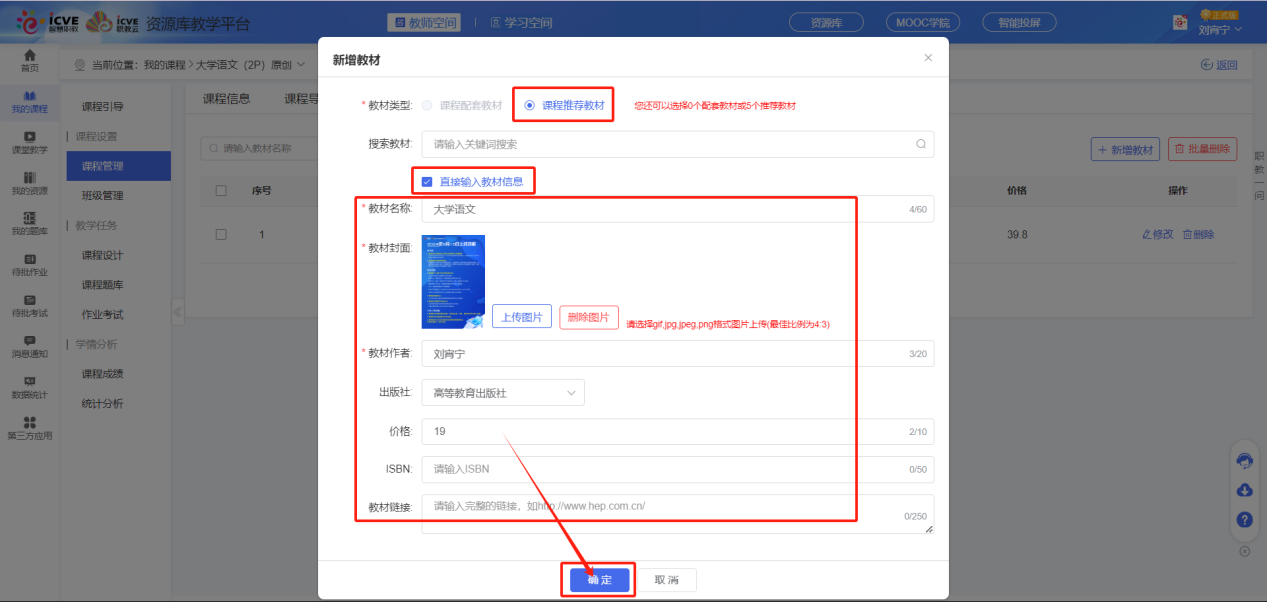Click 删除图片 to remove the cover
Image resolution: width=1267 pixels, height=602 pixels.
(589, 316)
